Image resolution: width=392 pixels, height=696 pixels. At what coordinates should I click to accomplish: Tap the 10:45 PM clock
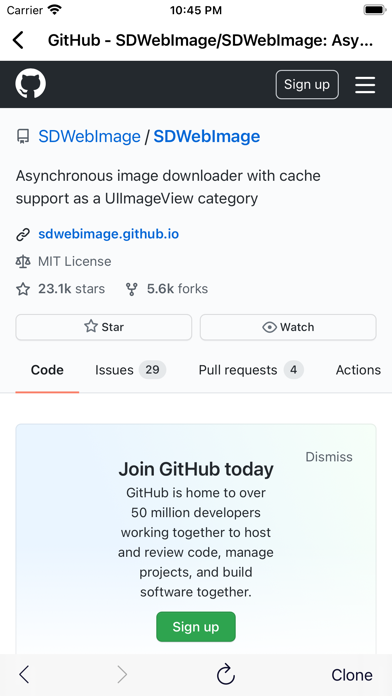(196, 10)
